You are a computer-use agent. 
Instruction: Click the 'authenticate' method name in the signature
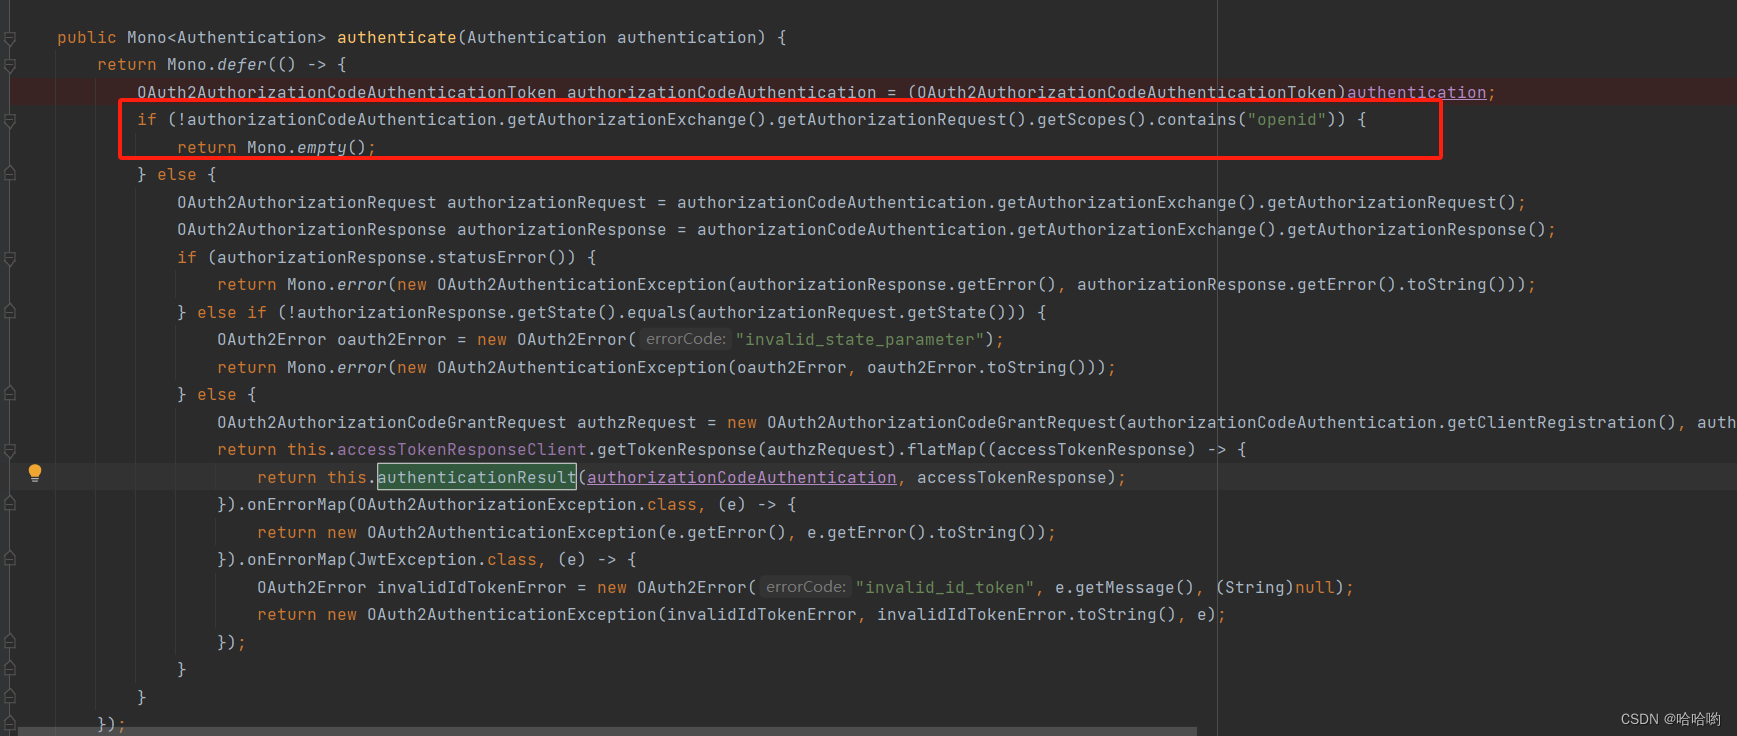(x=396, y=38)
